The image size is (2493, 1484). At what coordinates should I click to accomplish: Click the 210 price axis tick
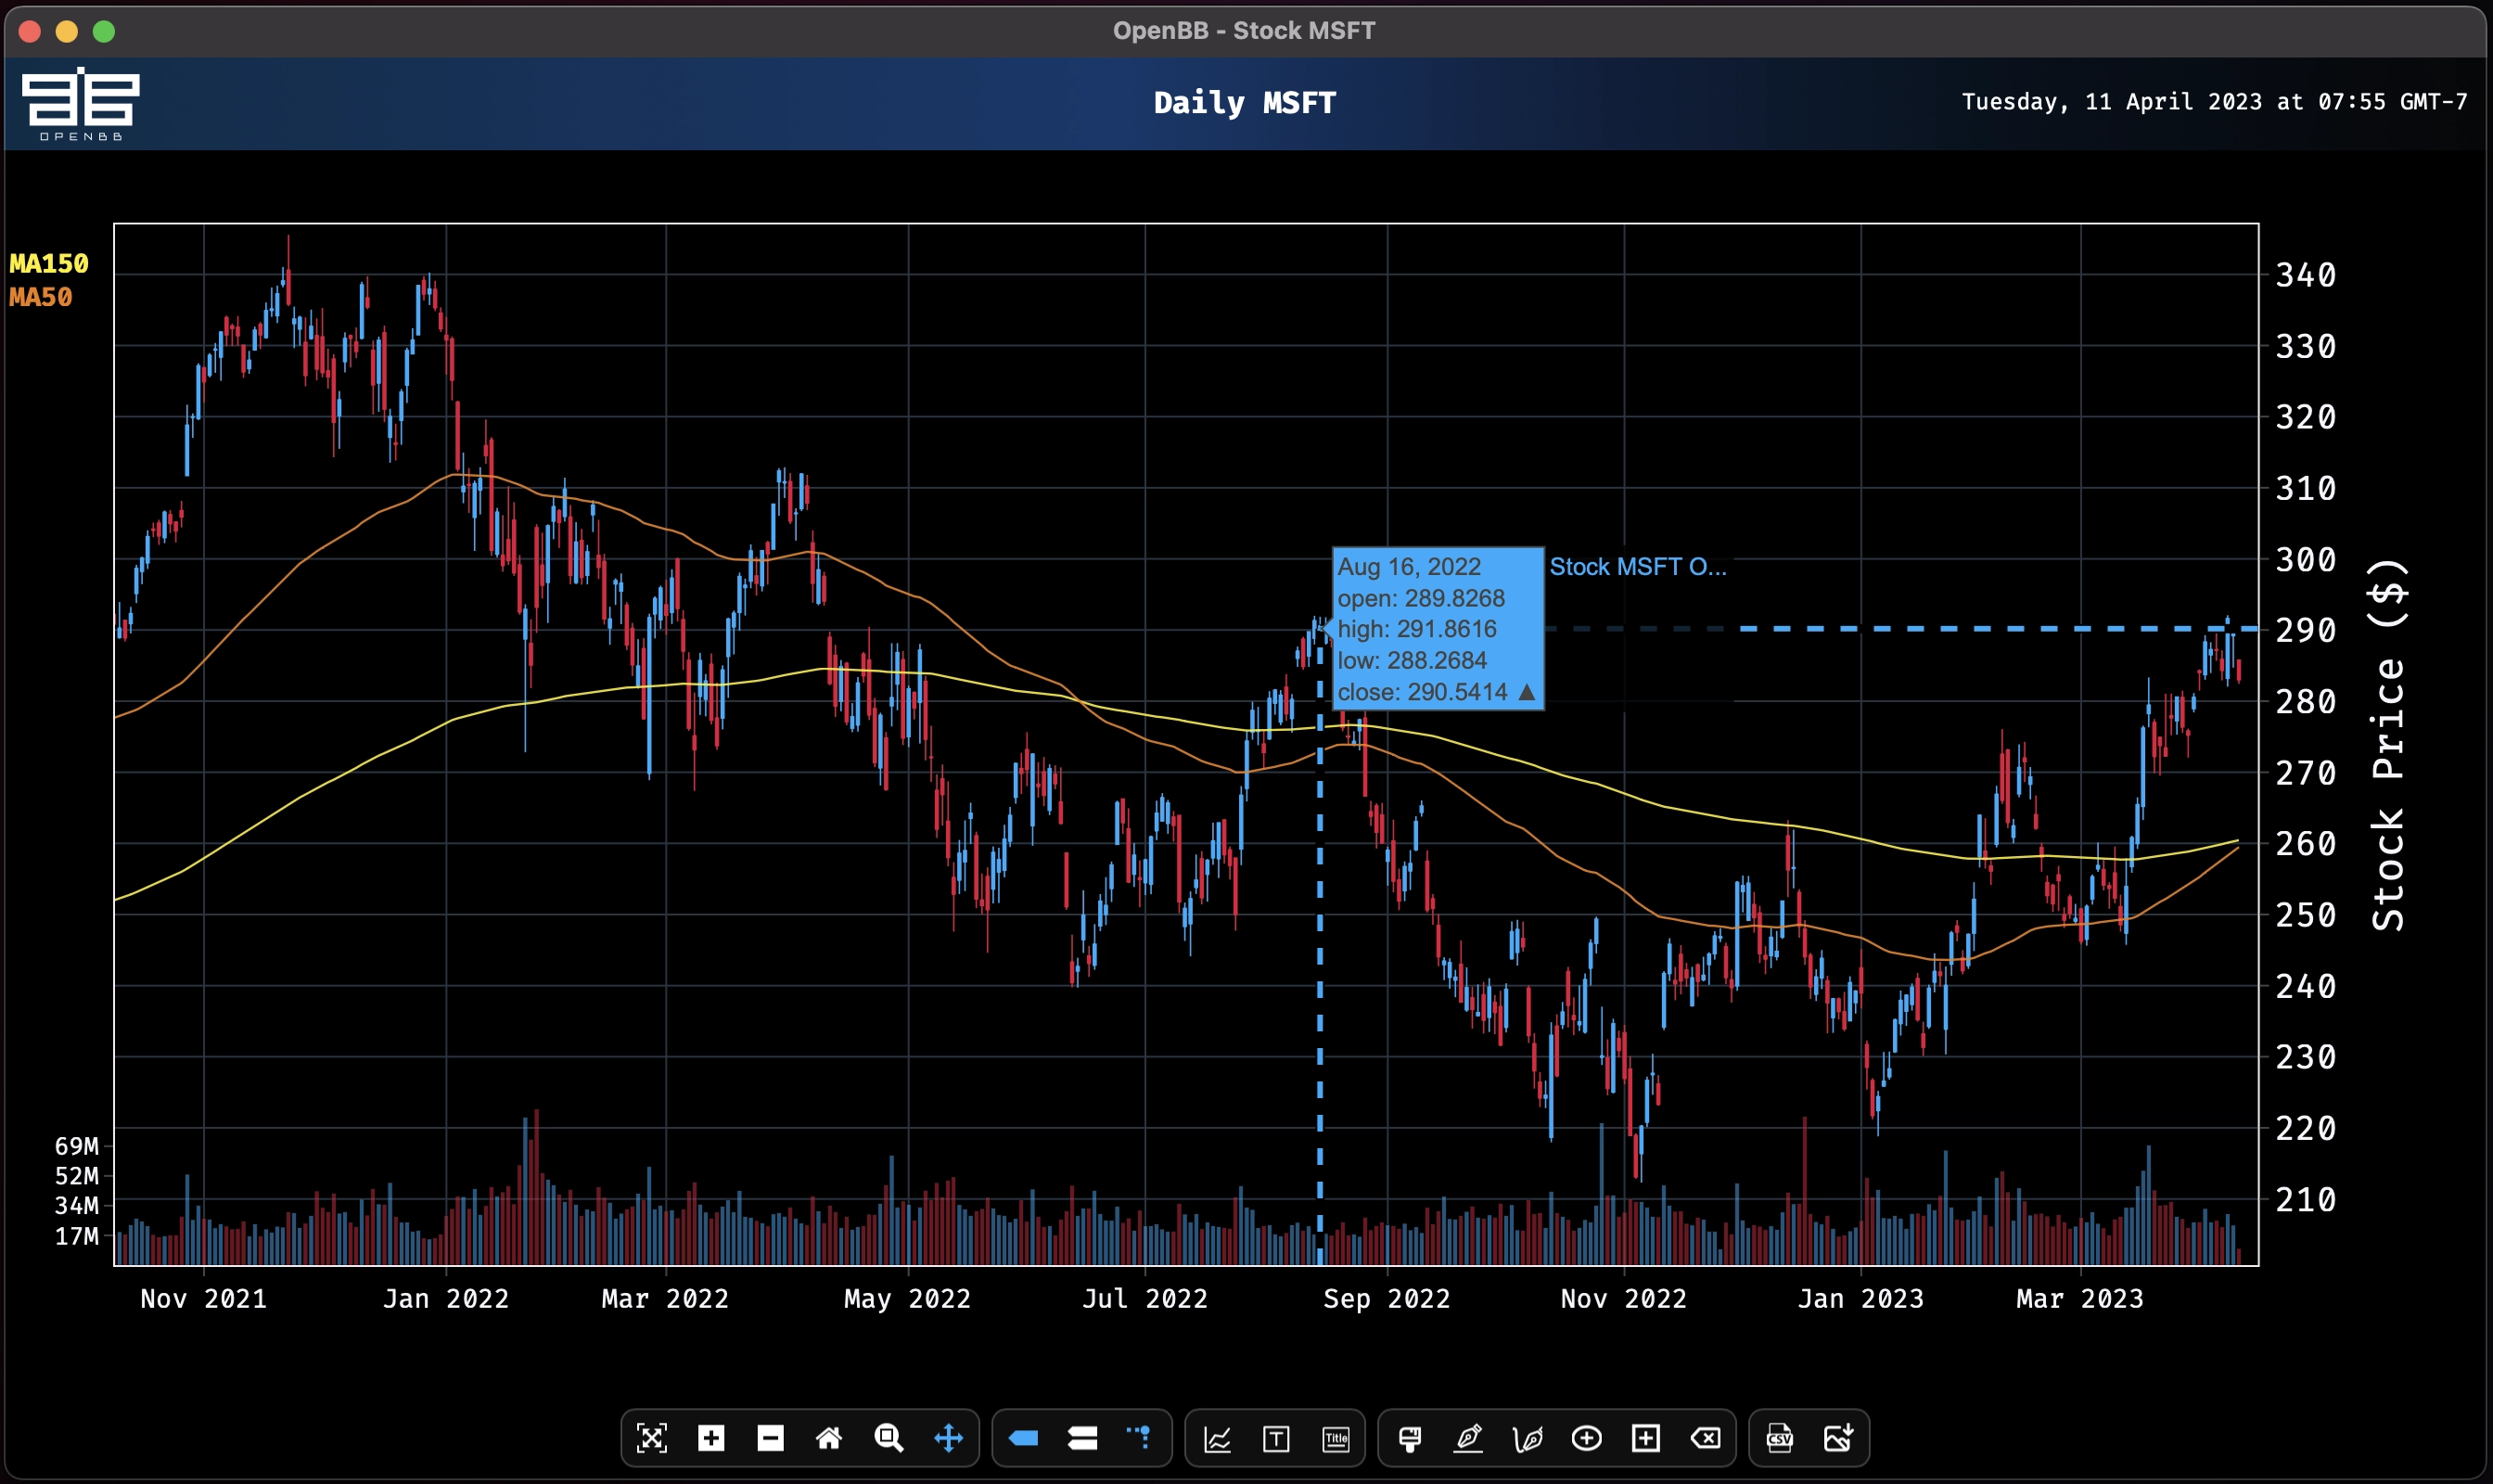pyautogui.click(x=2306, y=1200)
